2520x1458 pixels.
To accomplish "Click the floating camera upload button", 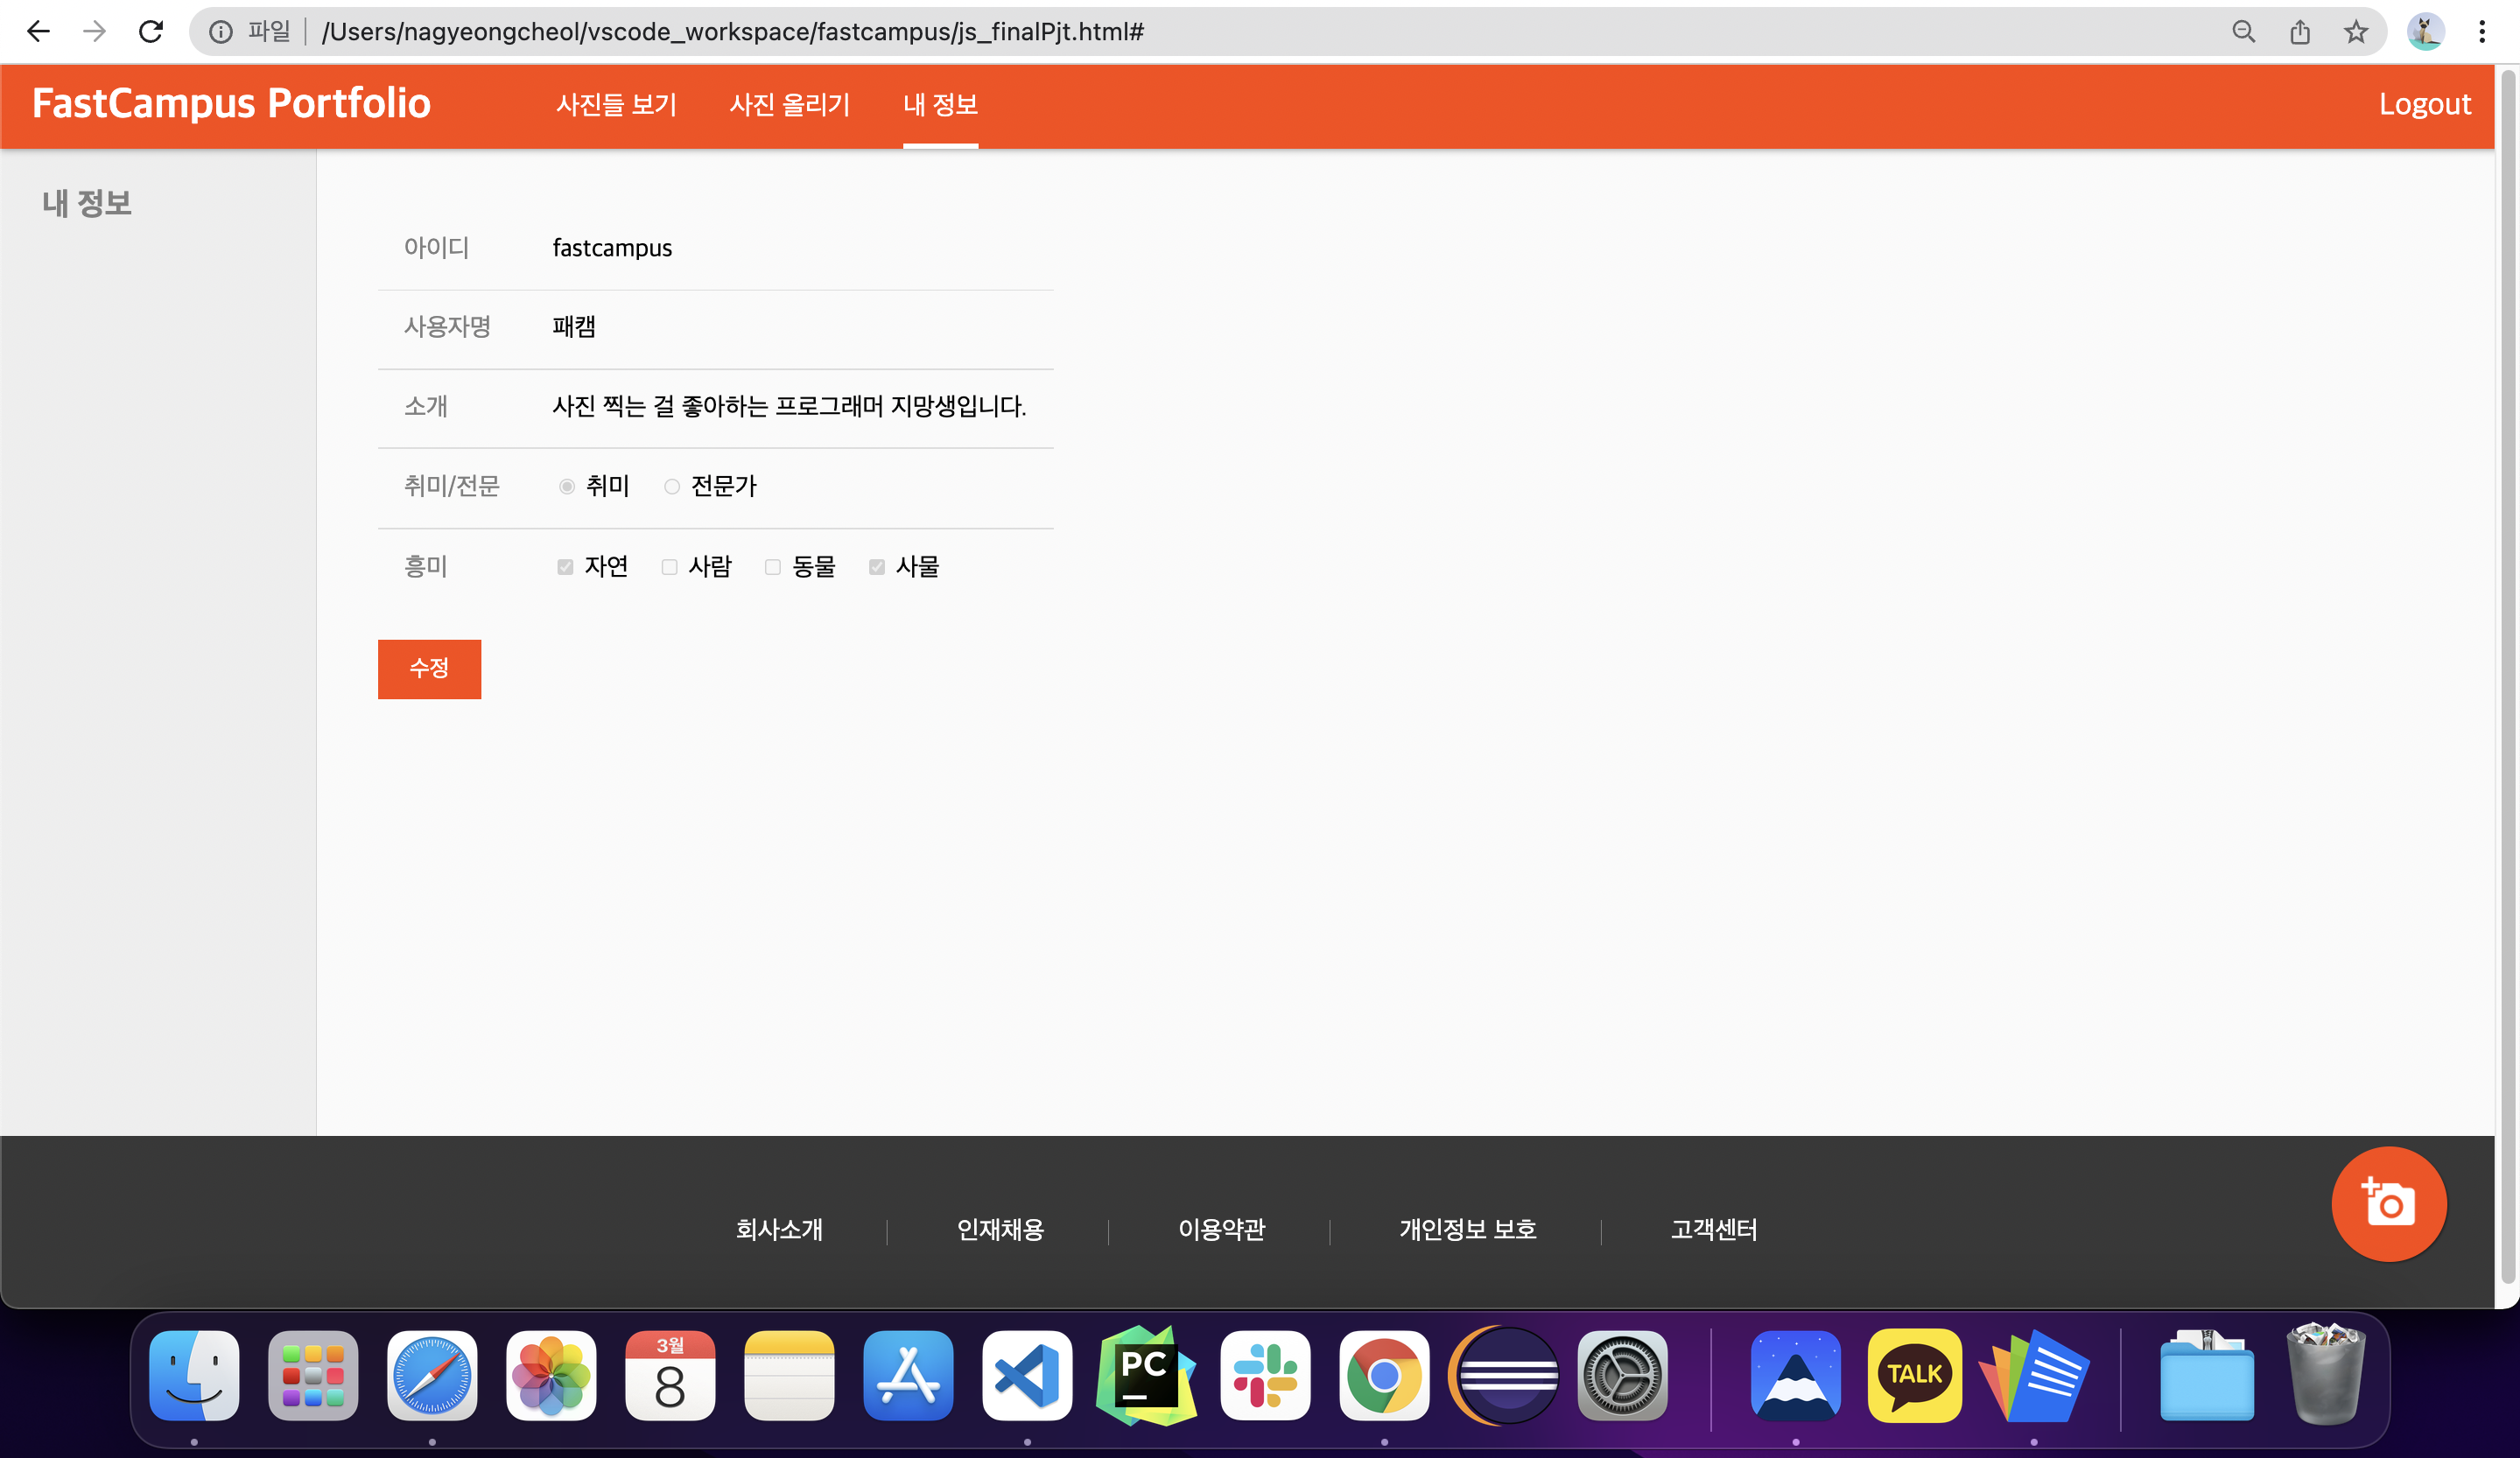I will pyautogui.click(x=2388, y=1203).
